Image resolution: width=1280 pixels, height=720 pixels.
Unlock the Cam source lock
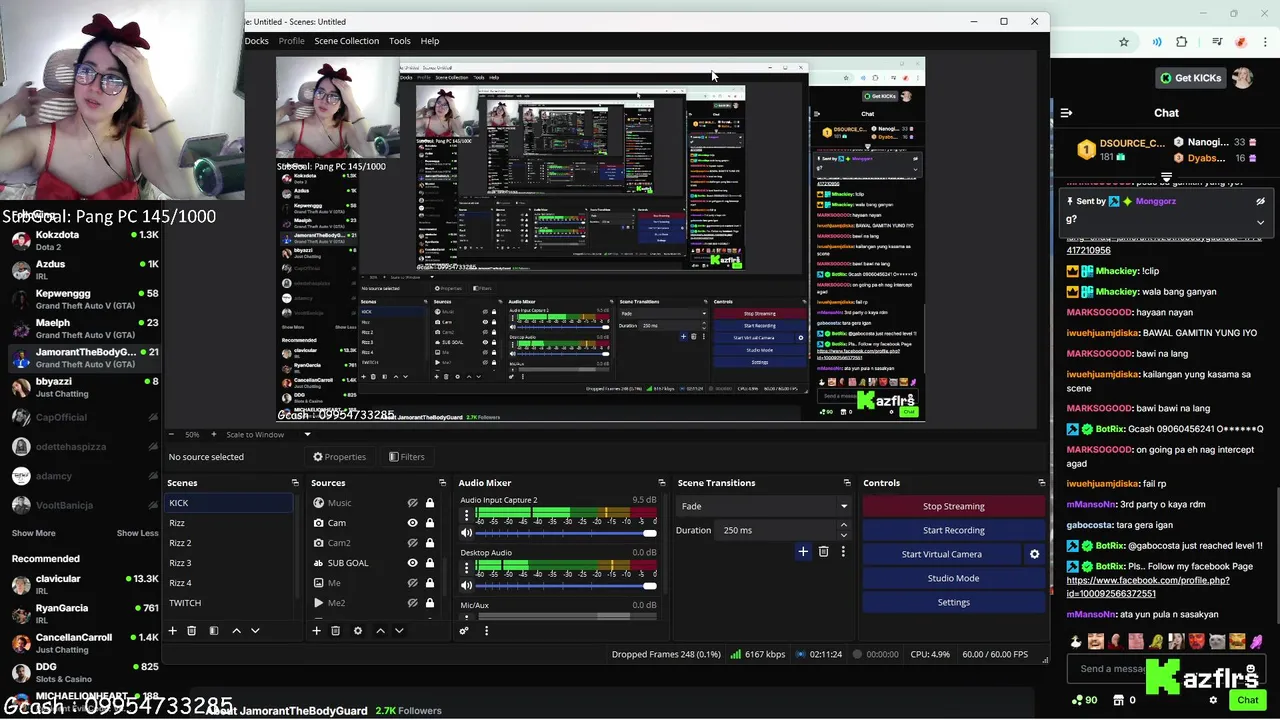coord(430,523)
